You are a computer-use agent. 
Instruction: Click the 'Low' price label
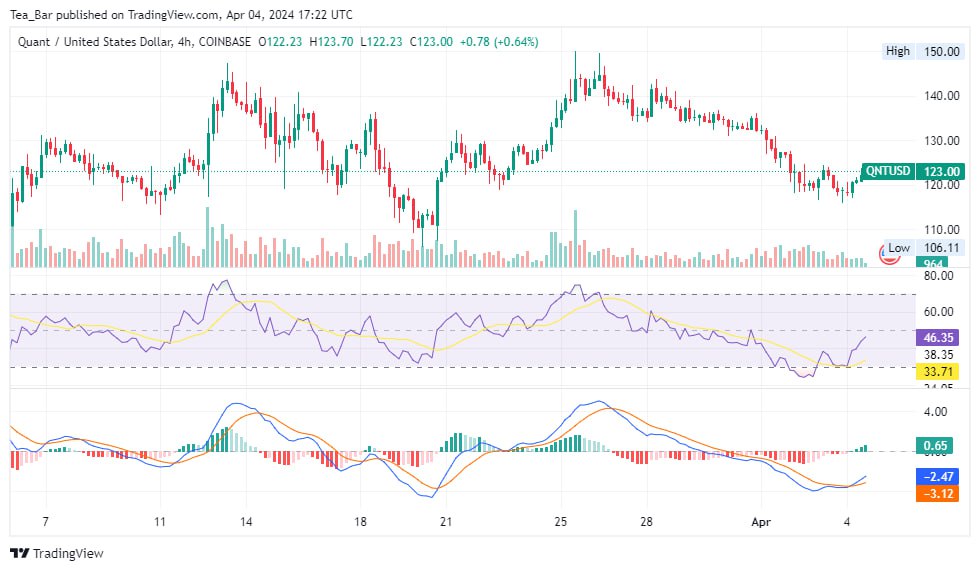pos(899,248)
